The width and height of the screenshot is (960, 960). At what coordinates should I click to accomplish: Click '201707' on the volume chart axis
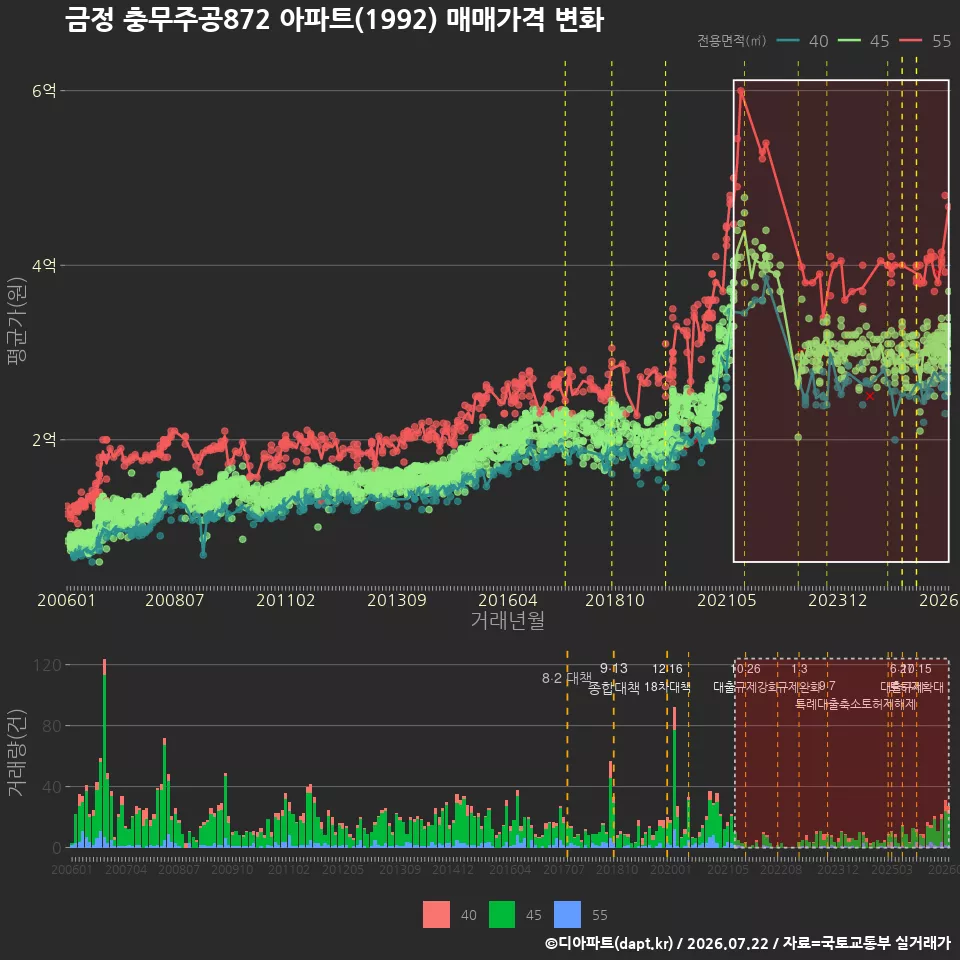(564, 869)
